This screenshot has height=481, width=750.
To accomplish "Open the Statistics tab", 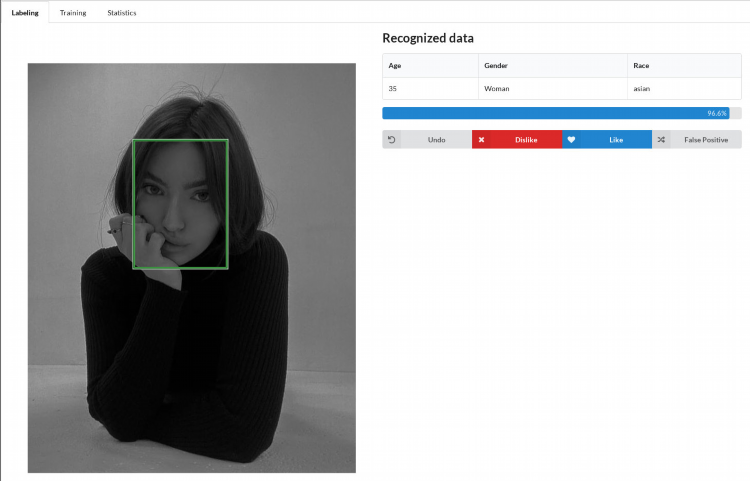I will coord(121,13).
